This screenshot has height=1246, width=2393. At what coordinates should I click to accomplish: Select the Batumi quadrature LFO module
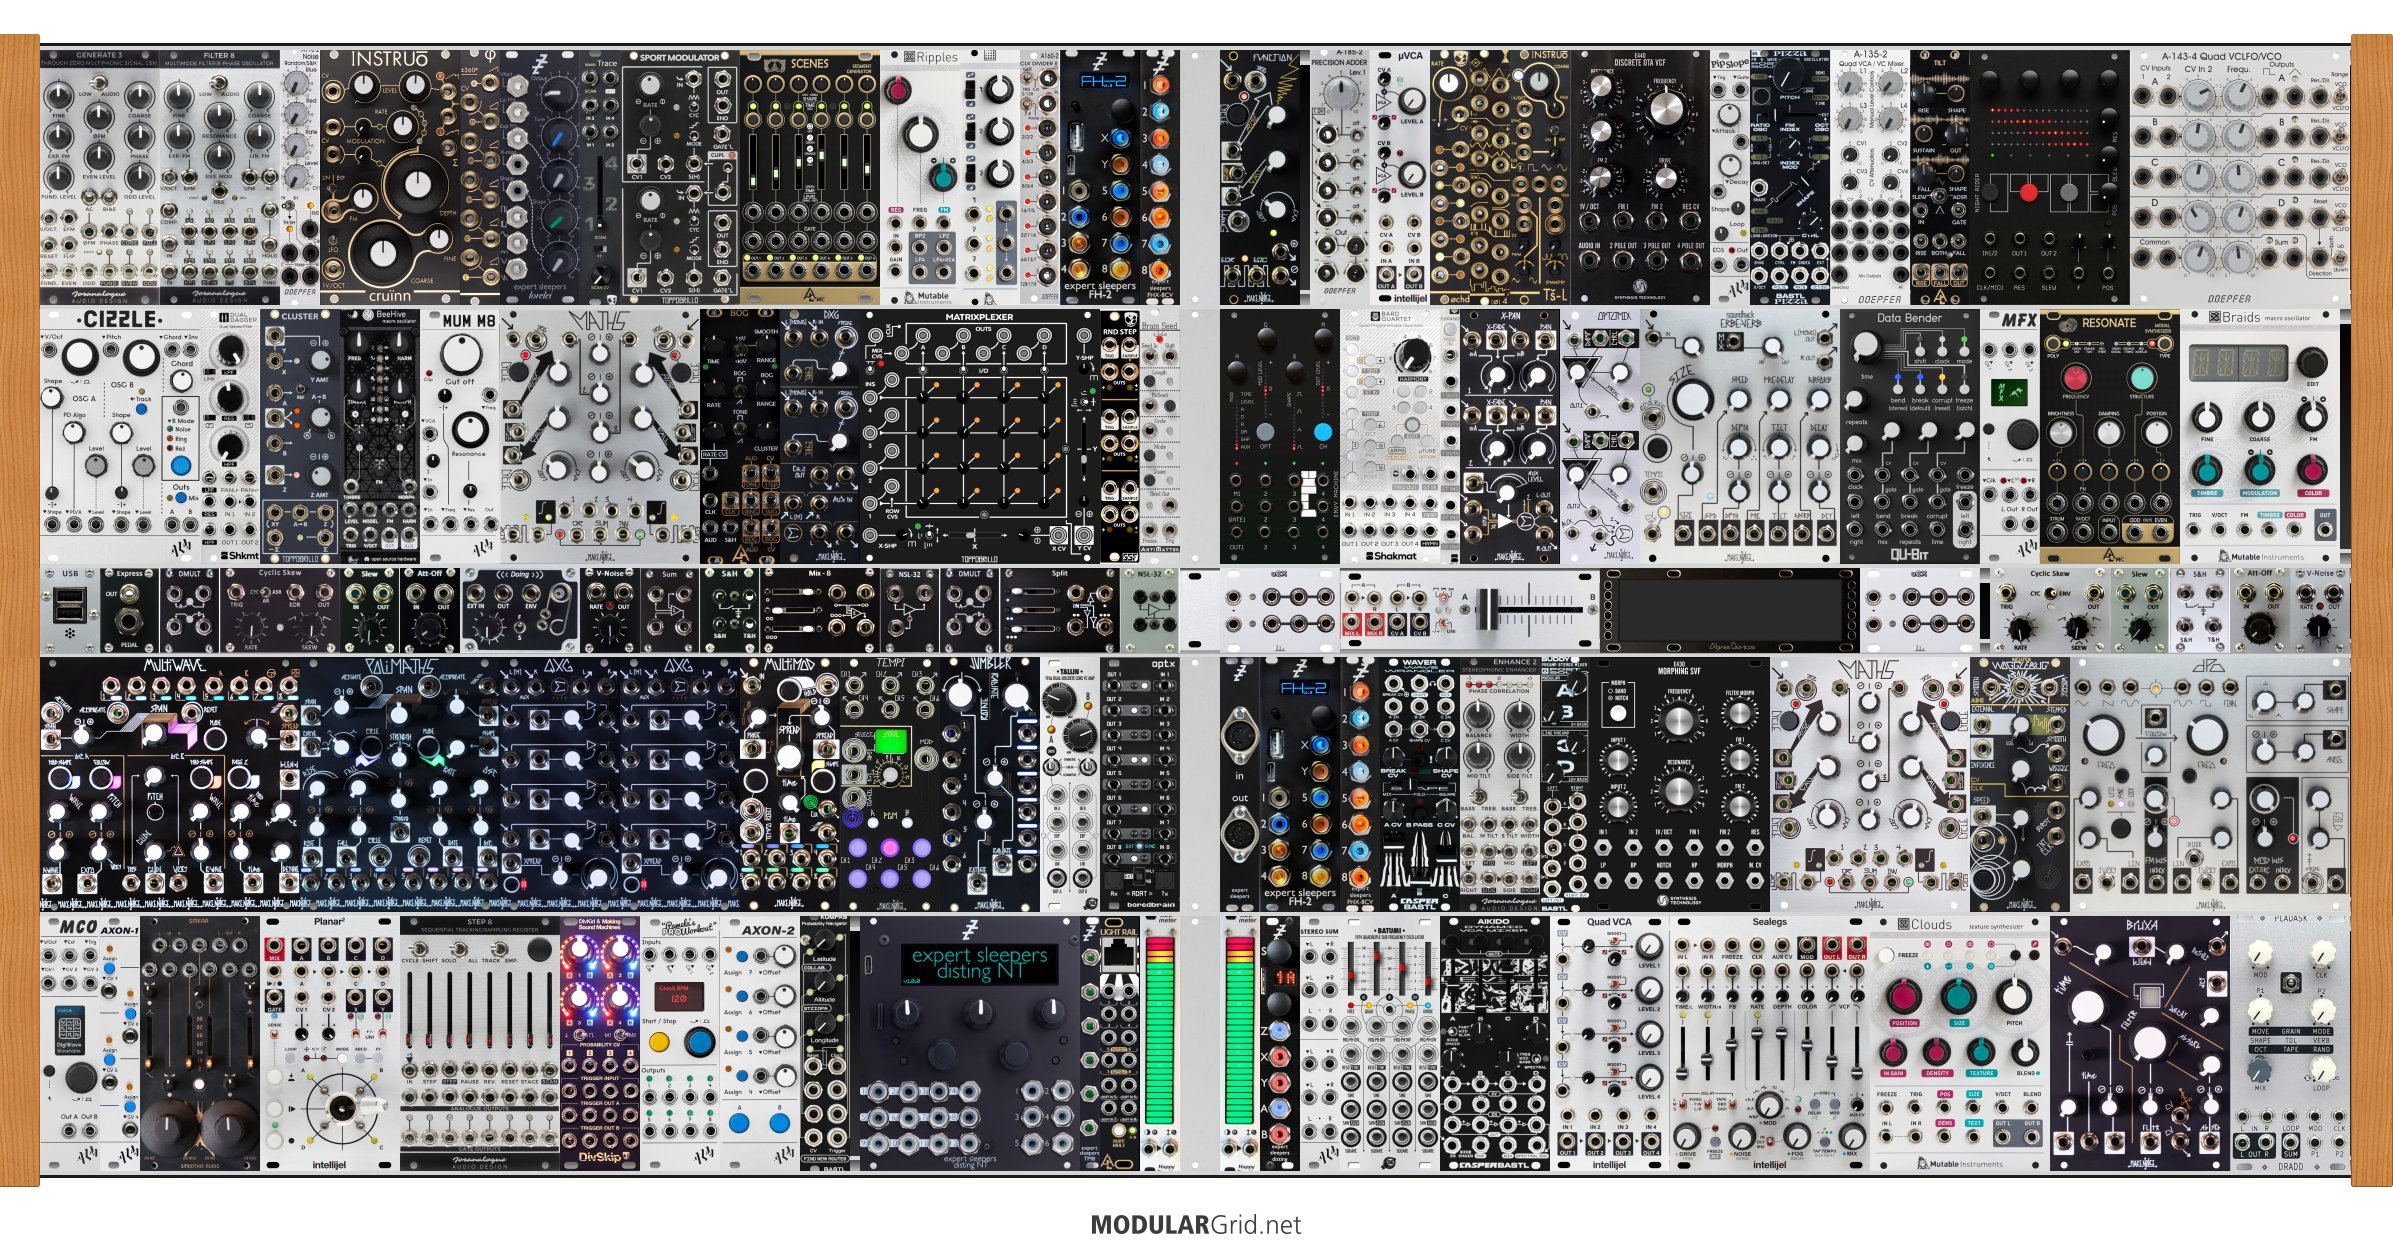pyautogui.click(x=1390, y=1042)
